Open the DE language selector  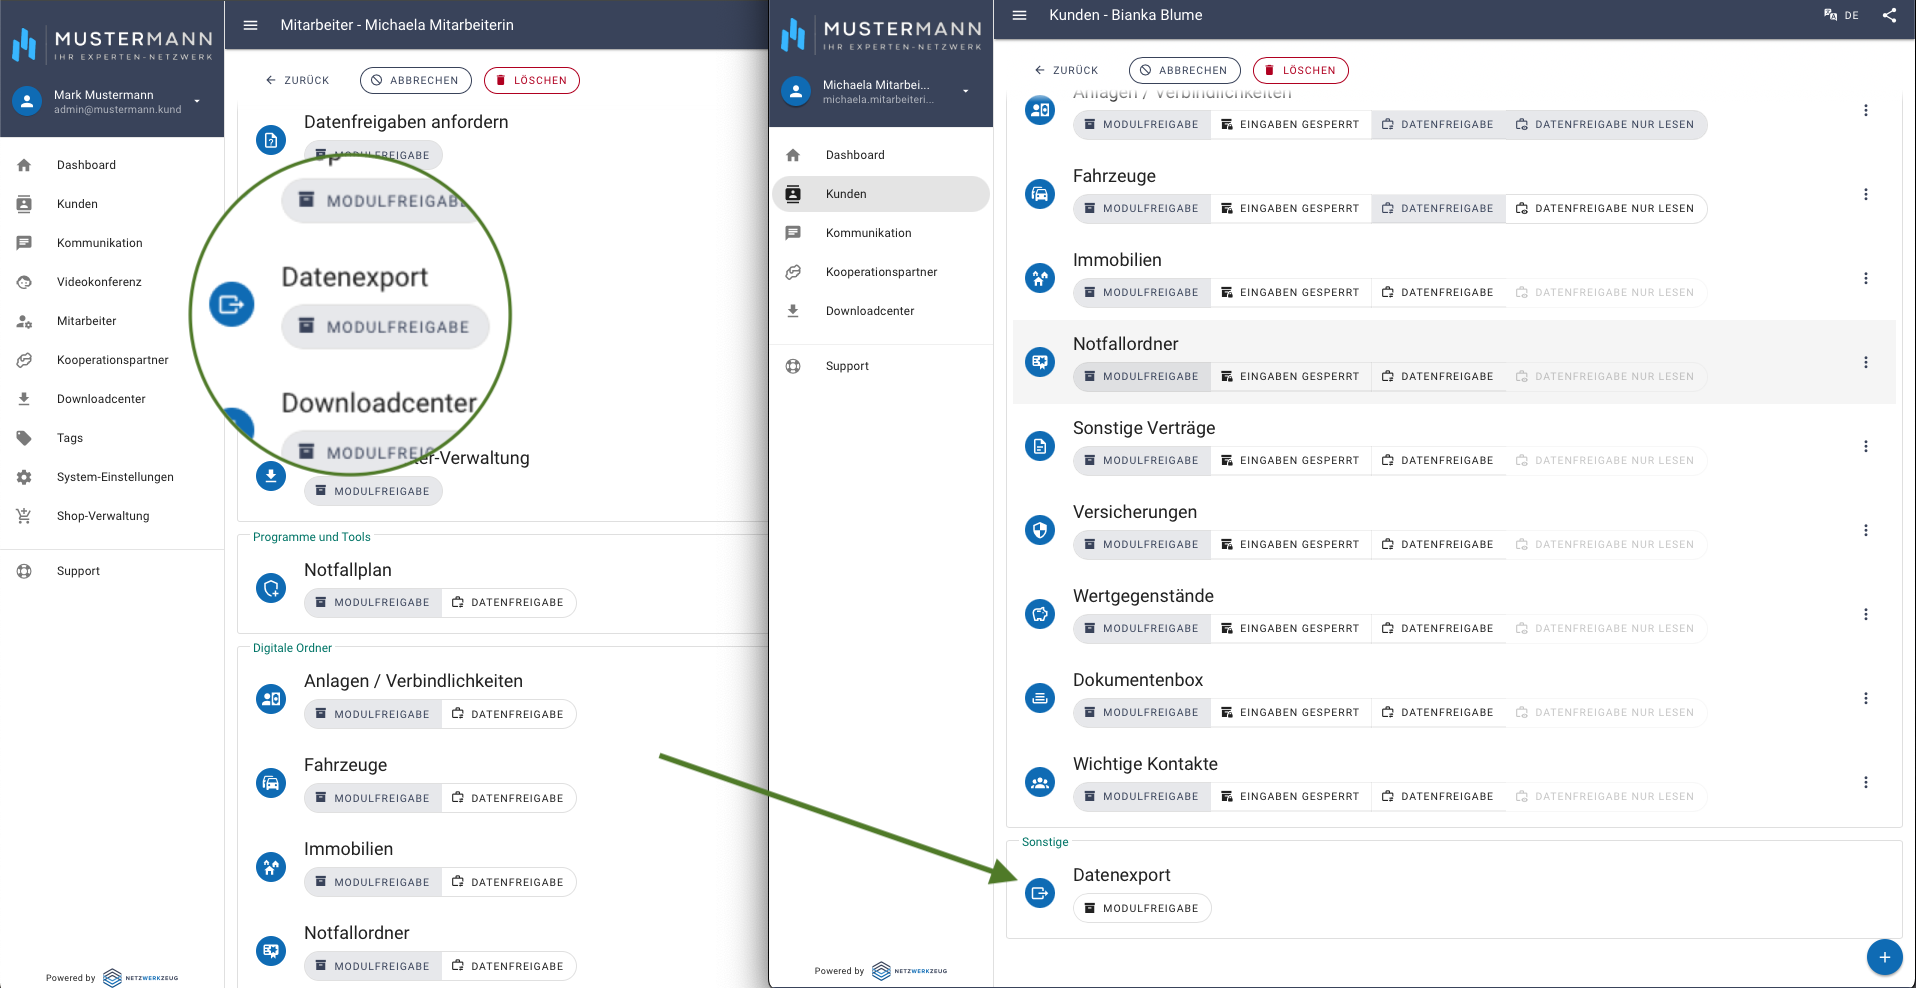tap(1841, 15)
